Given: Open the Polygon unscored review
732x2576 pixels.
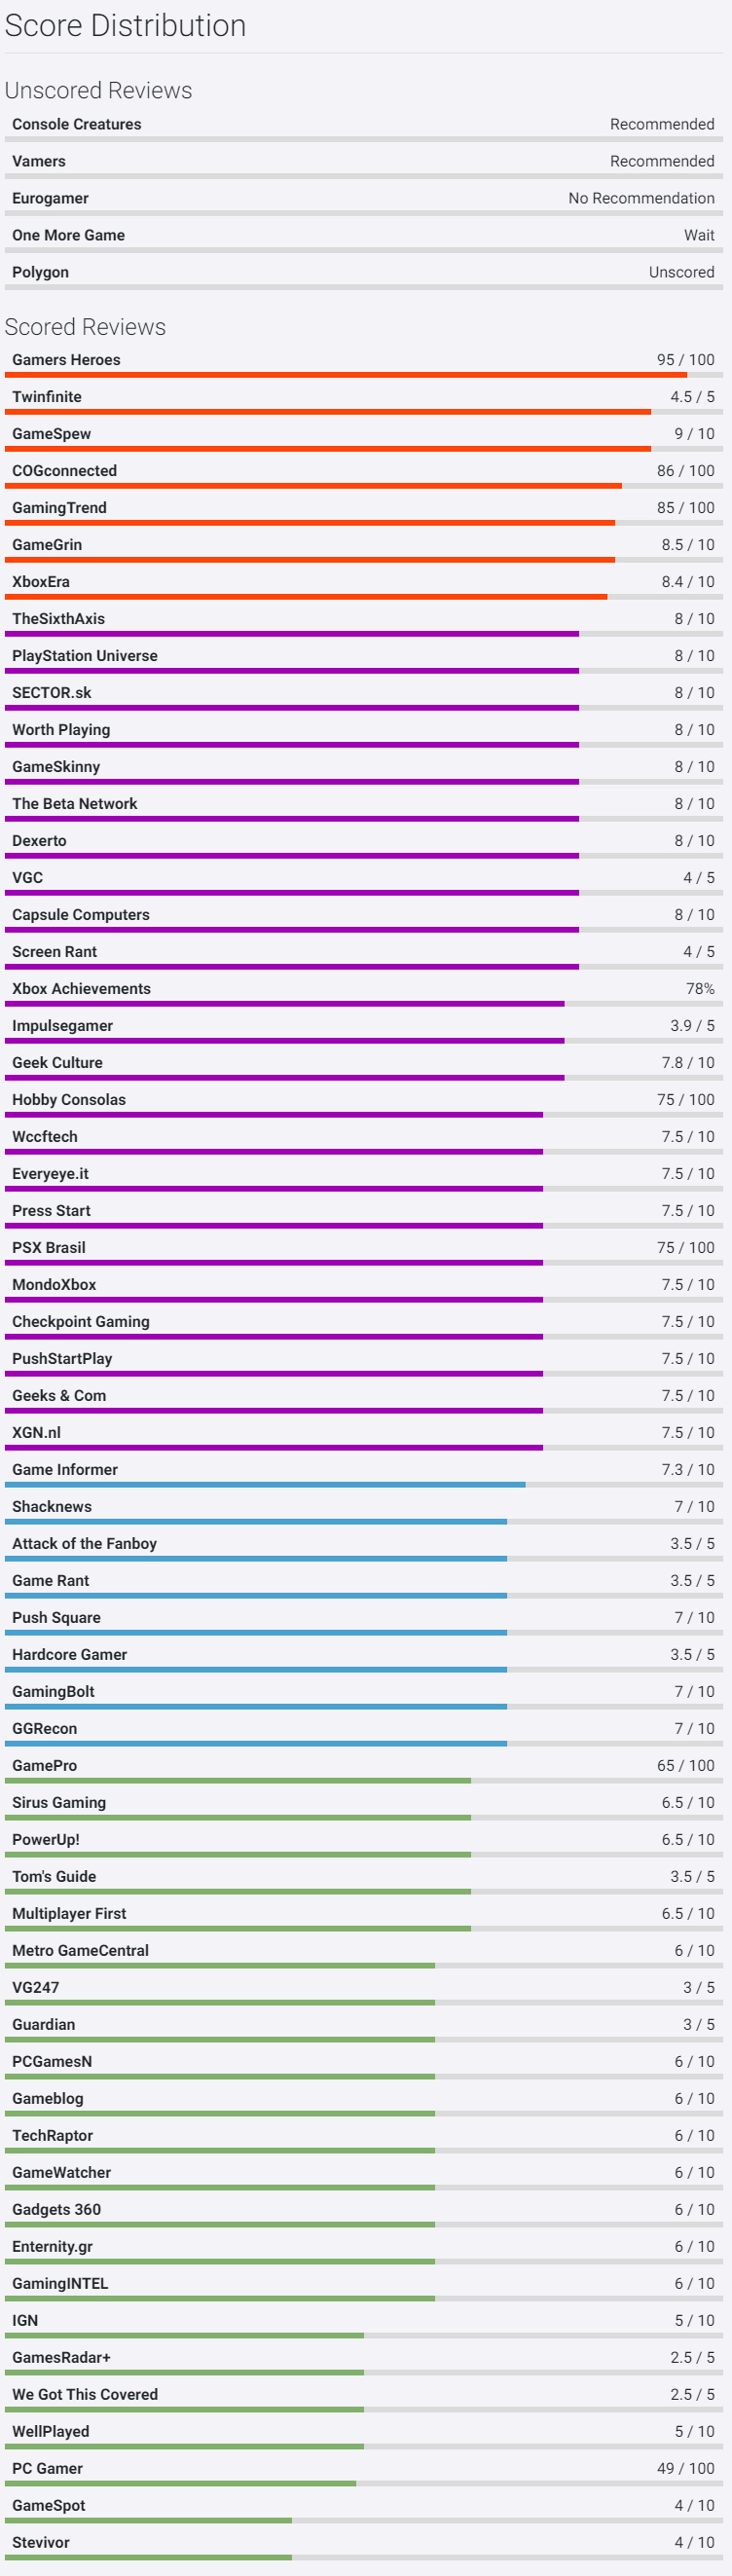Looking at the screenshot, I should [40, 272].
